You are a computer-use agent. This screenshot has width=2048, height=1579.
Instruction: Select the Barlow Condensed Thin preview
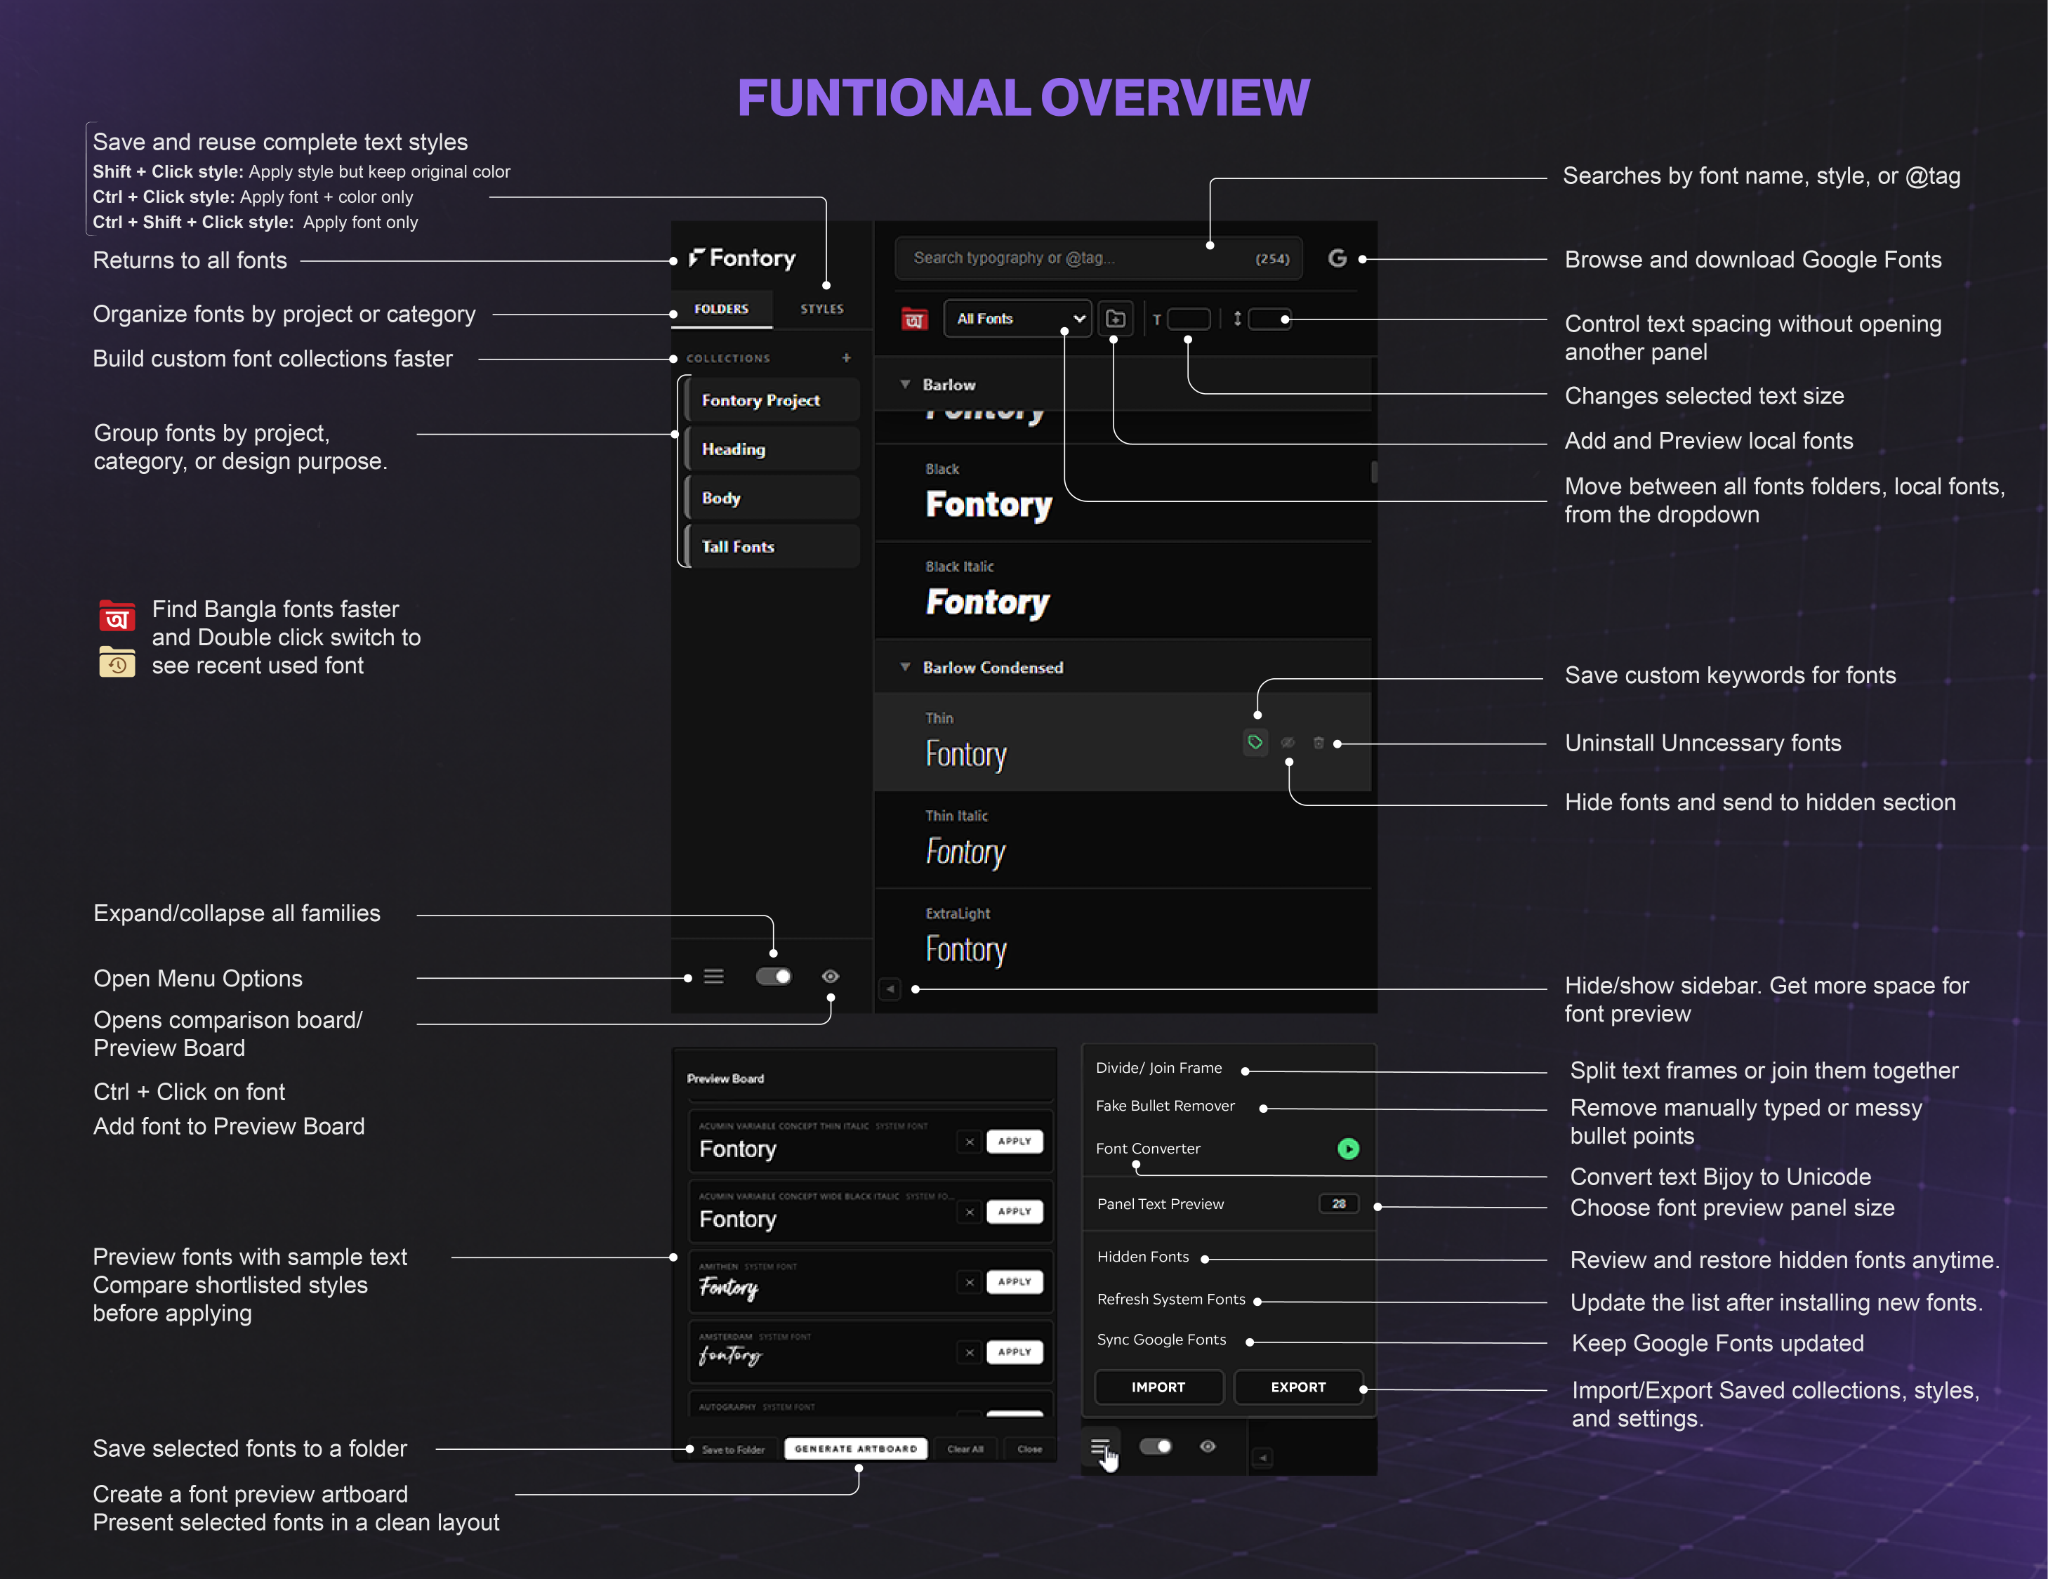pos(1122,742)
